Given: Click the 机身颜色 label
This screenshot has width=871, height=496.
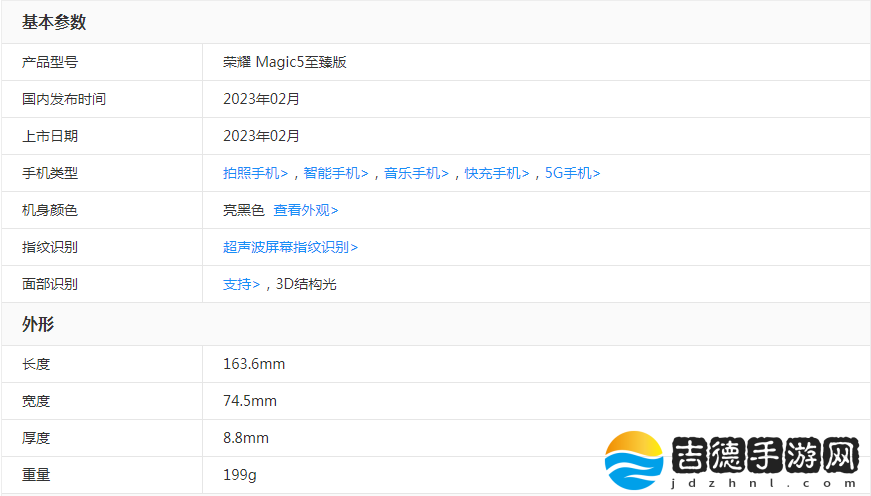Looking at the screenshot, I should 50,211.
